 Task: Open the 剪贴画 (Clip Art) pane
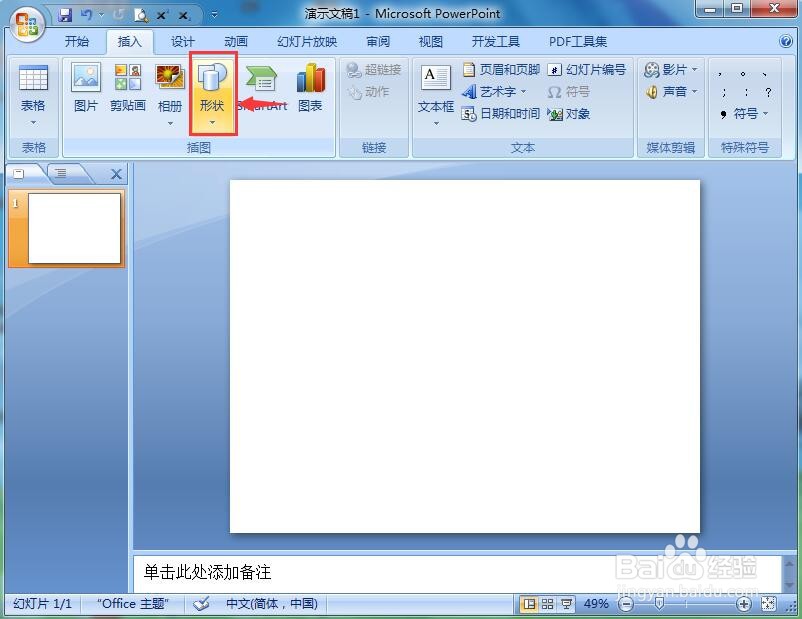(x=128, y=91)
